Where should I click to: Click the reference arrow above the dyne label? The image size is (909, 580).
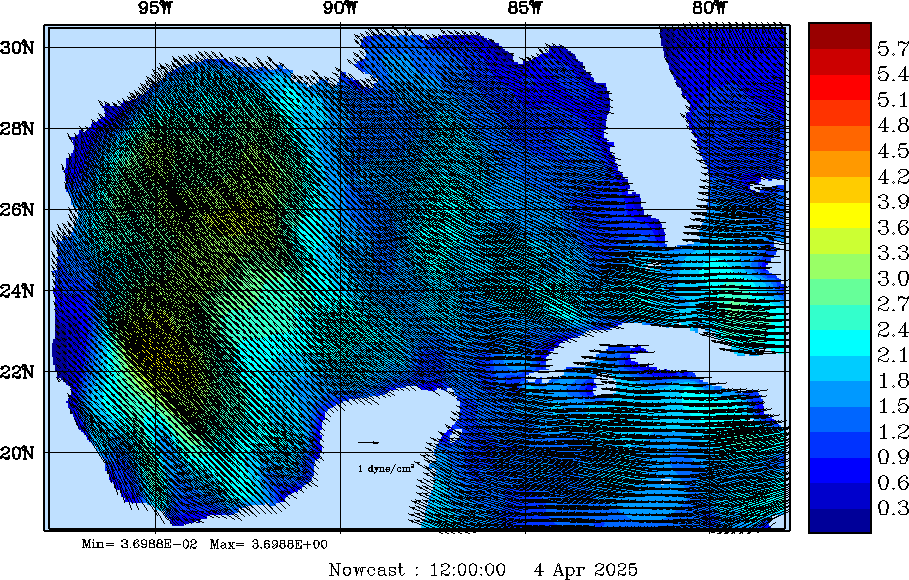pos(369,443)
